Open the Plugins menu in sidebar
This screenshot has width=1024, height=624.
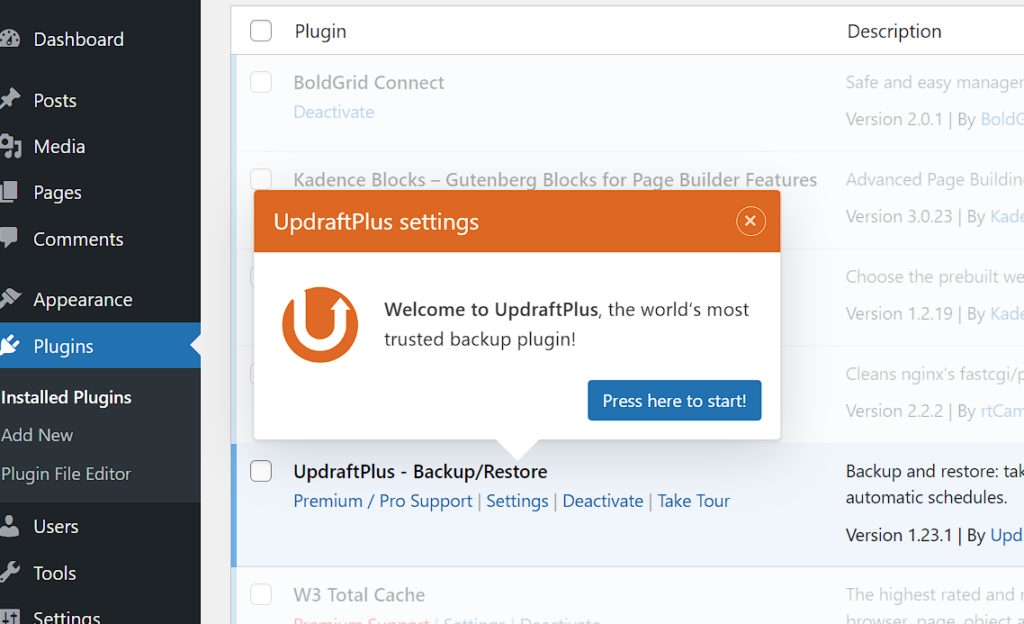(63, 346)
